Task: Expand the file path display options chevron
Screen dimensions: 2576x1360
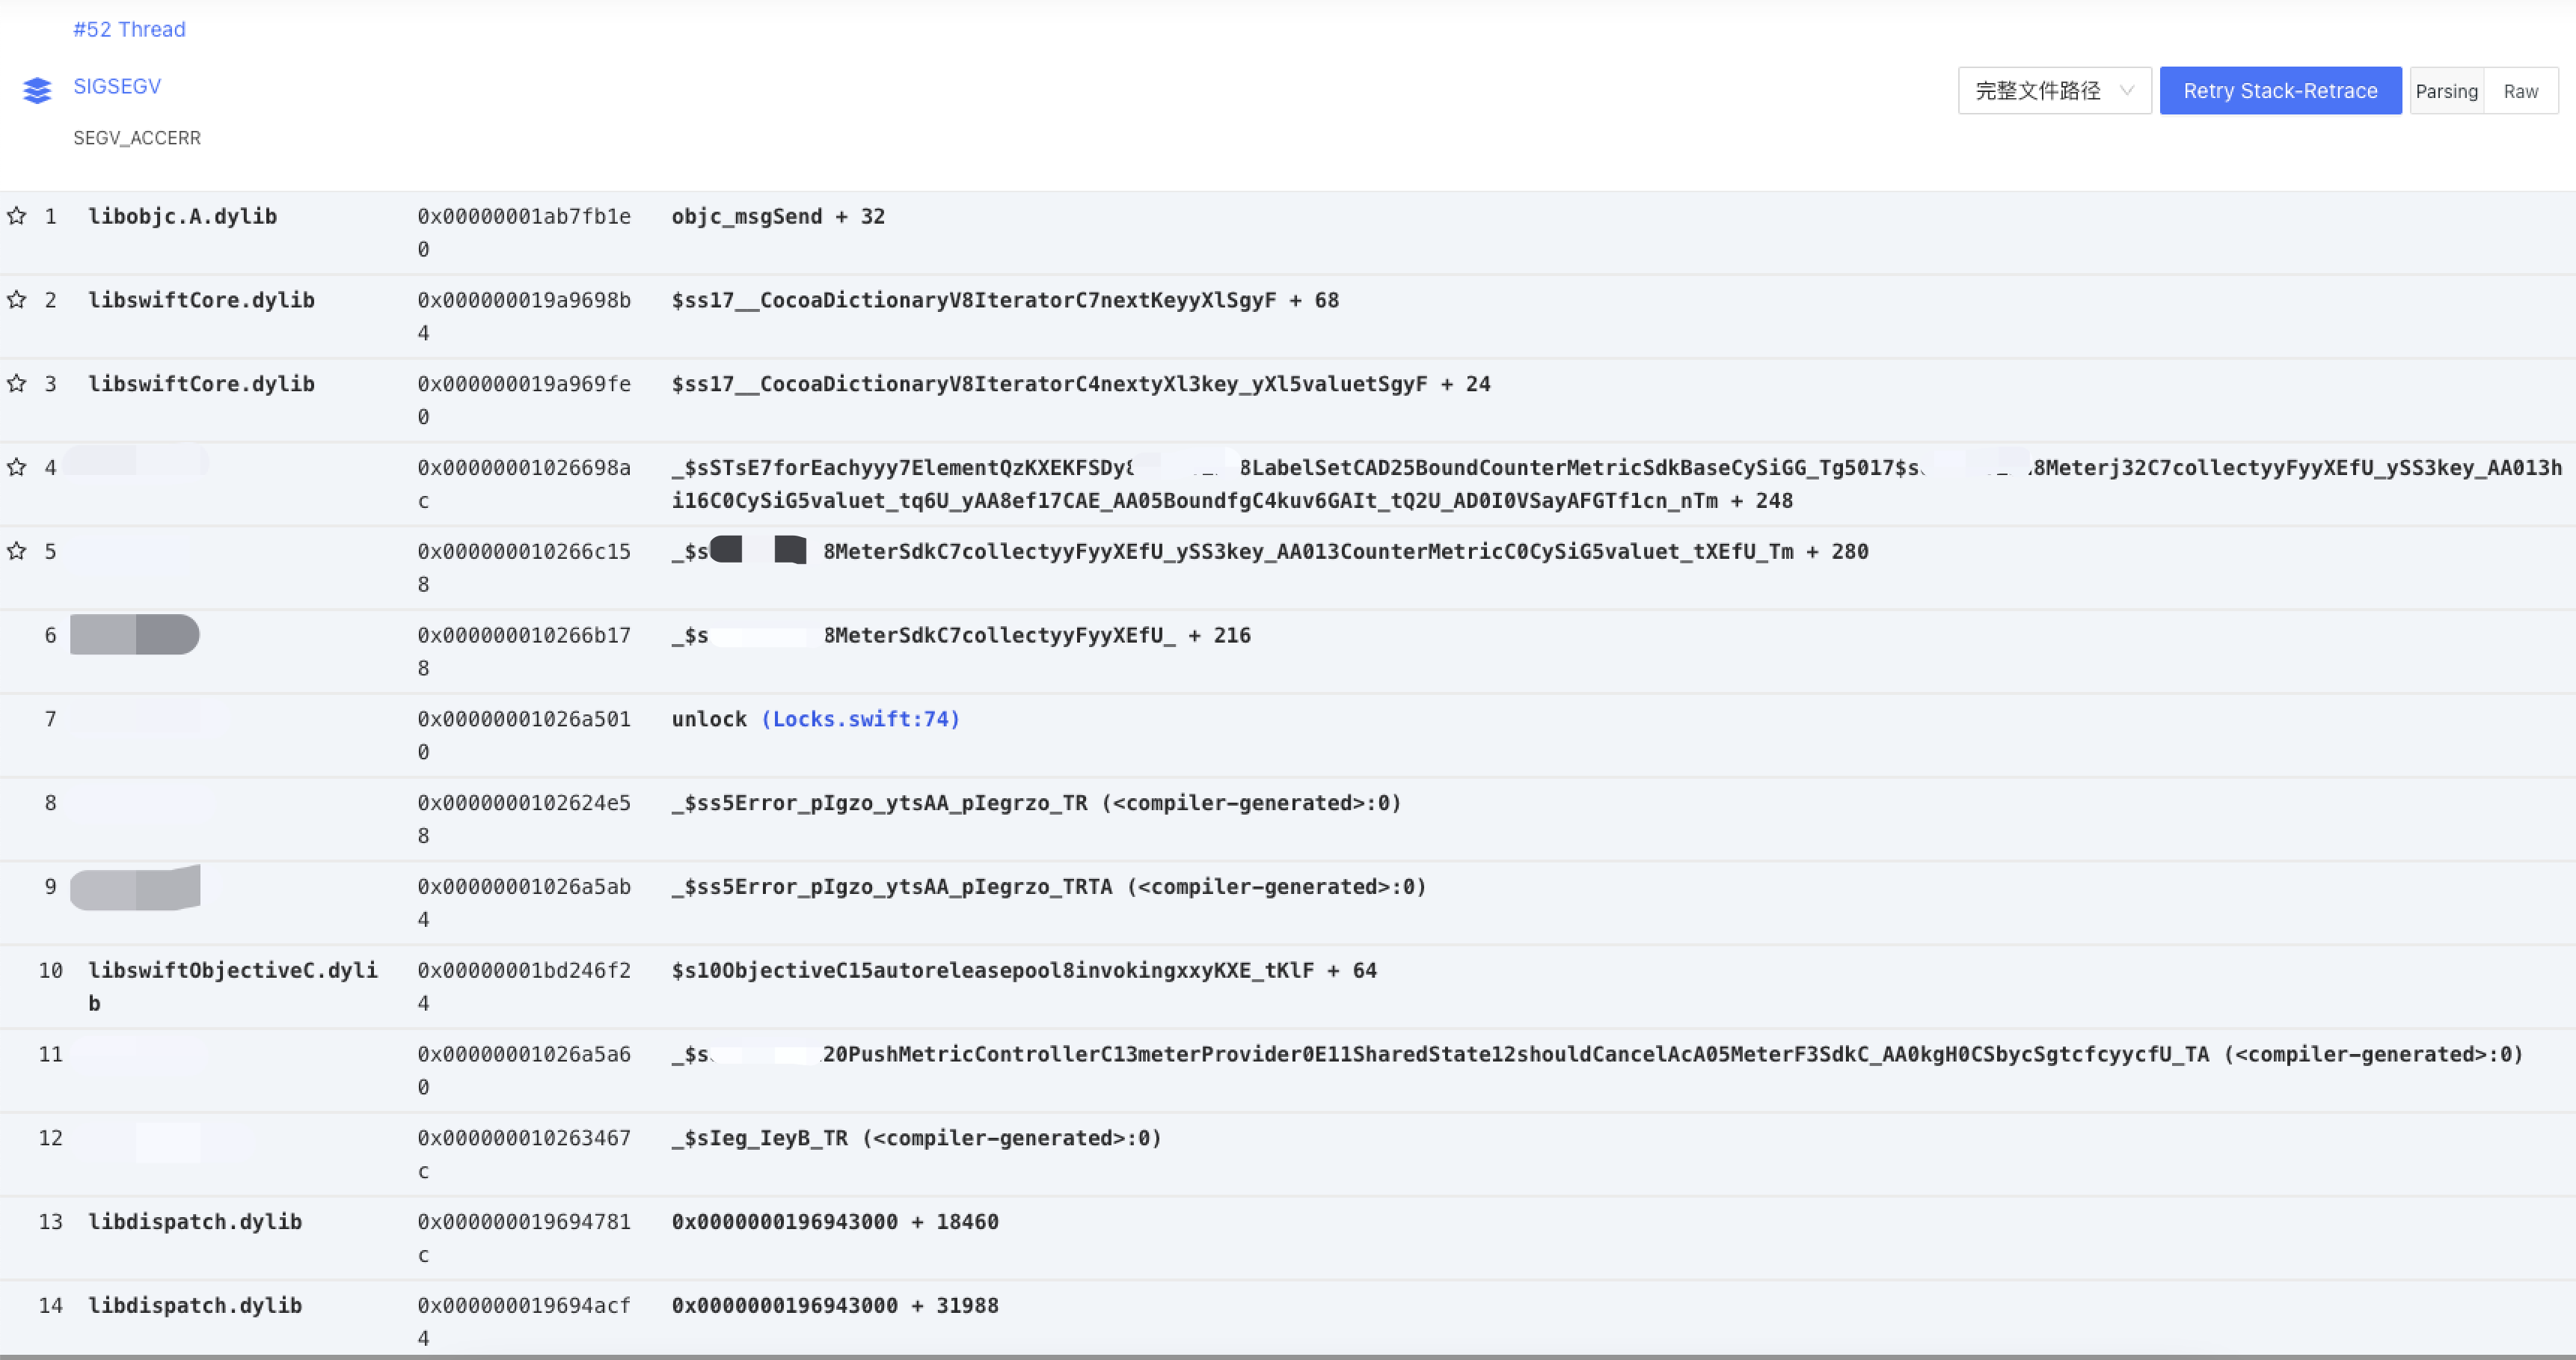Action: click(x=2127, y=91)
